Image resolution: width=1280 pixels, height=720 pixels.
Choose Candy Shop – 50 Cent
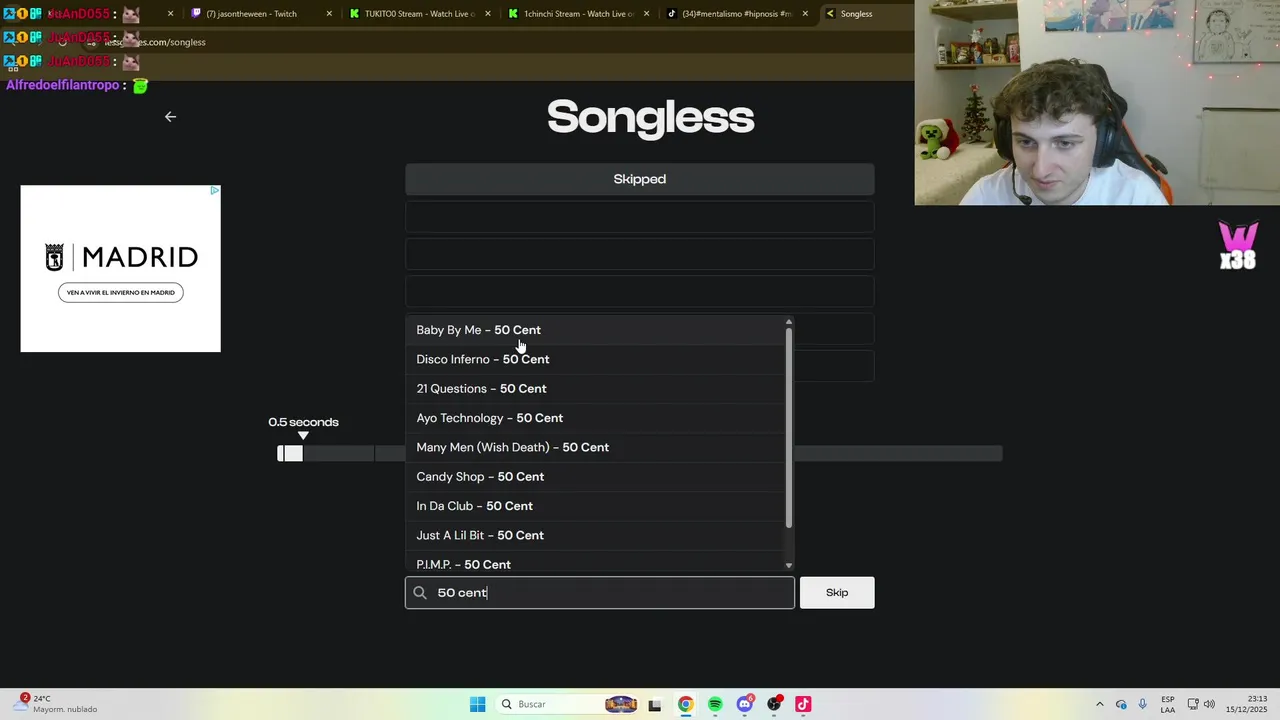595,477
